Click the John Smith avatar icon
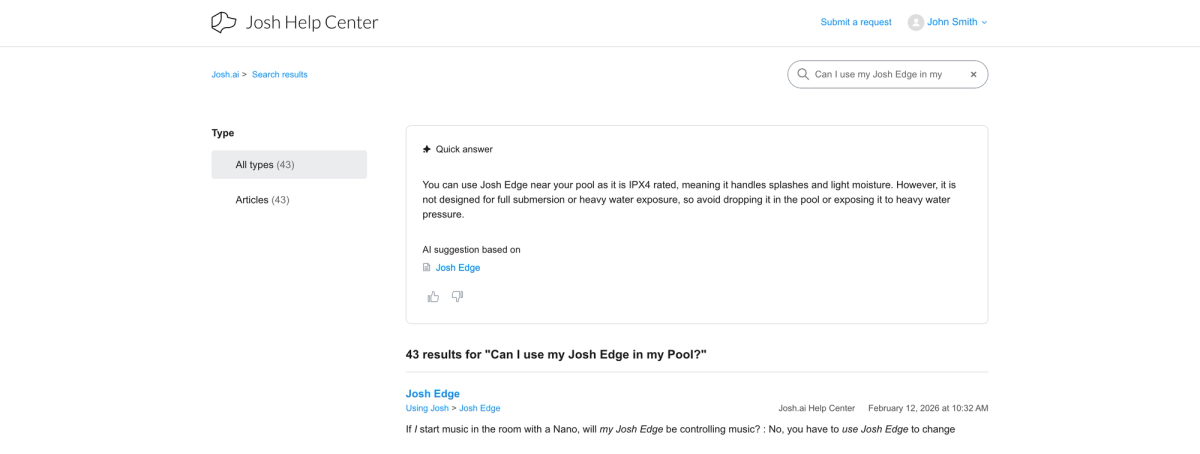The image size is (1200, 454). pos(915,22)
